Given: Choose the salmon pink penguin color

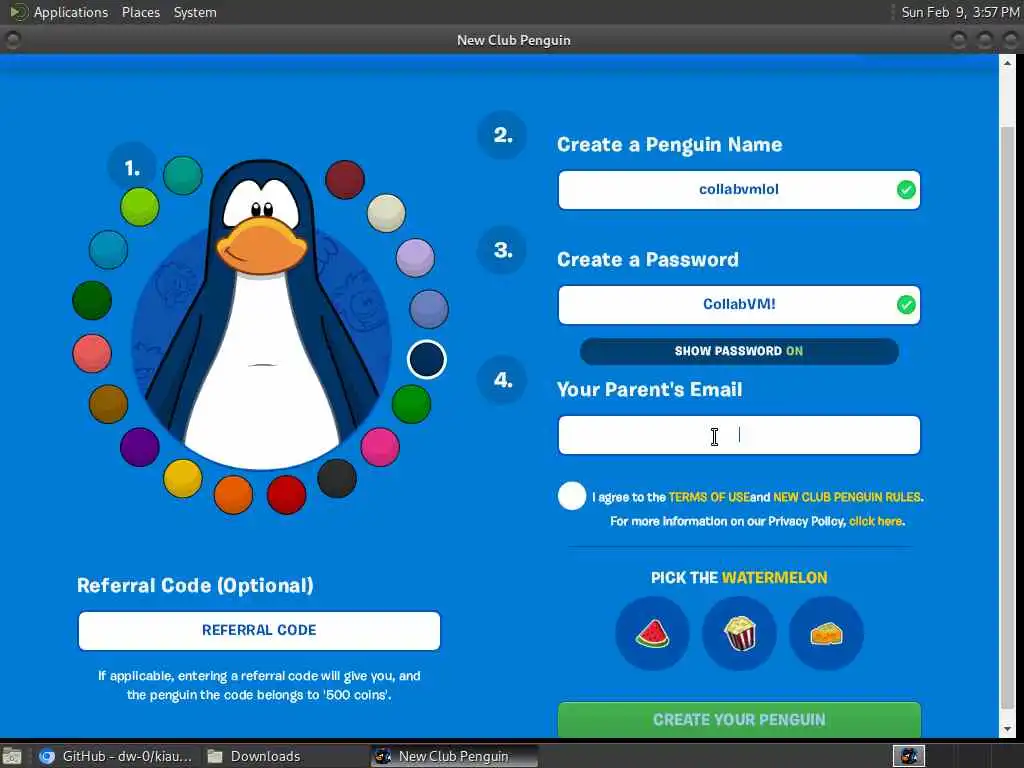Looking at the screenshot, I should (x=91, y=353).
